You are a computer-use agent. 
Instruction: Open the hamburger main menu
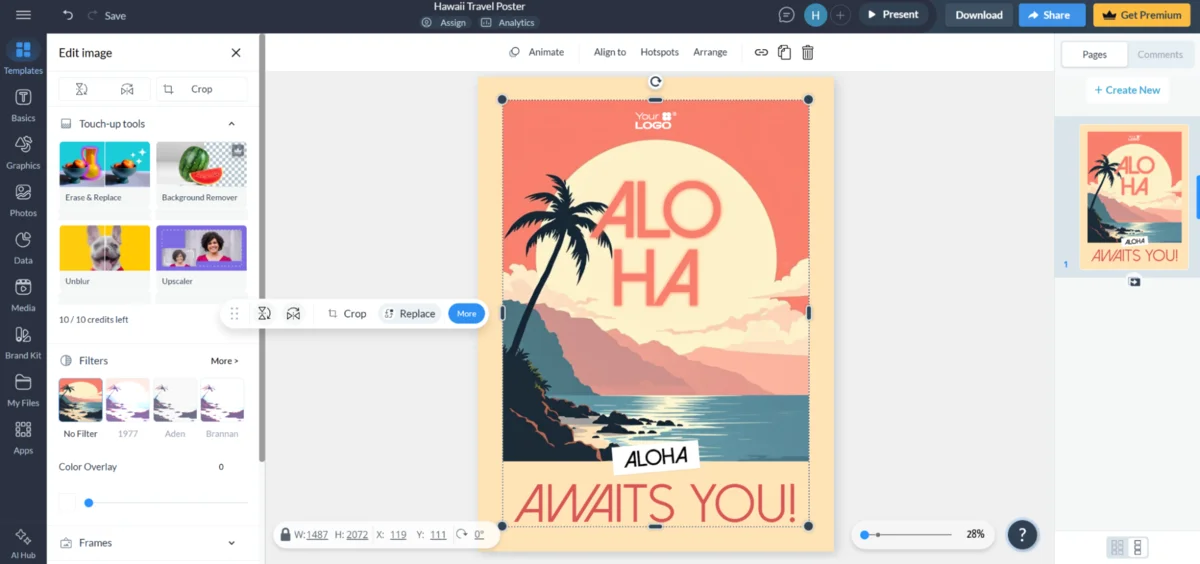(x=23, y=15)
